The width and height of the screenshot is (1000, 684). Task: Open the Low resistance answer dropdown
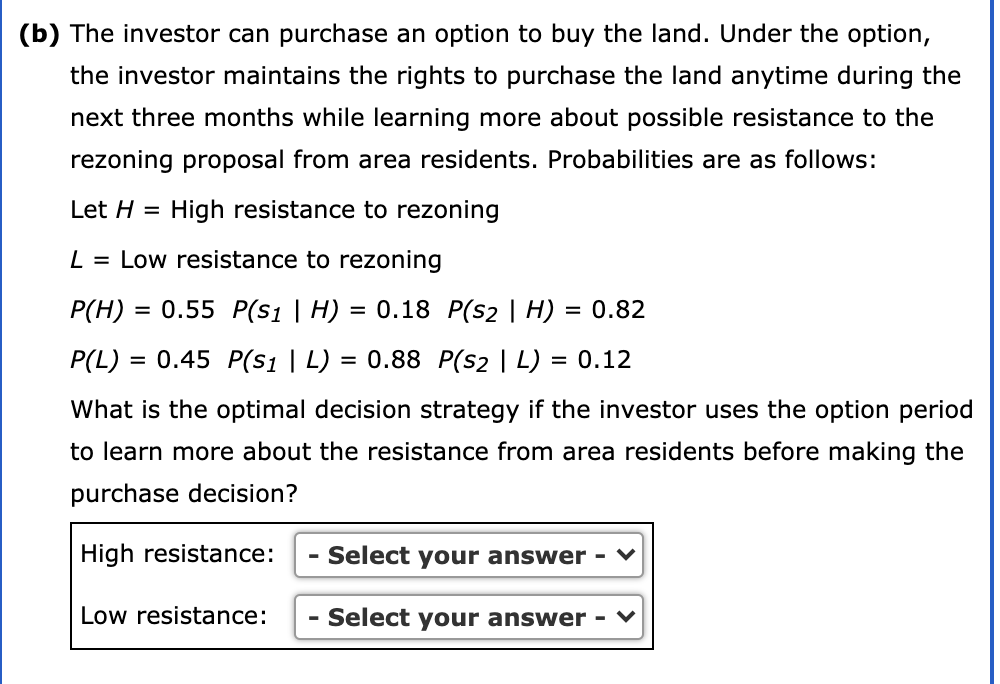click(x=468, y=617)
